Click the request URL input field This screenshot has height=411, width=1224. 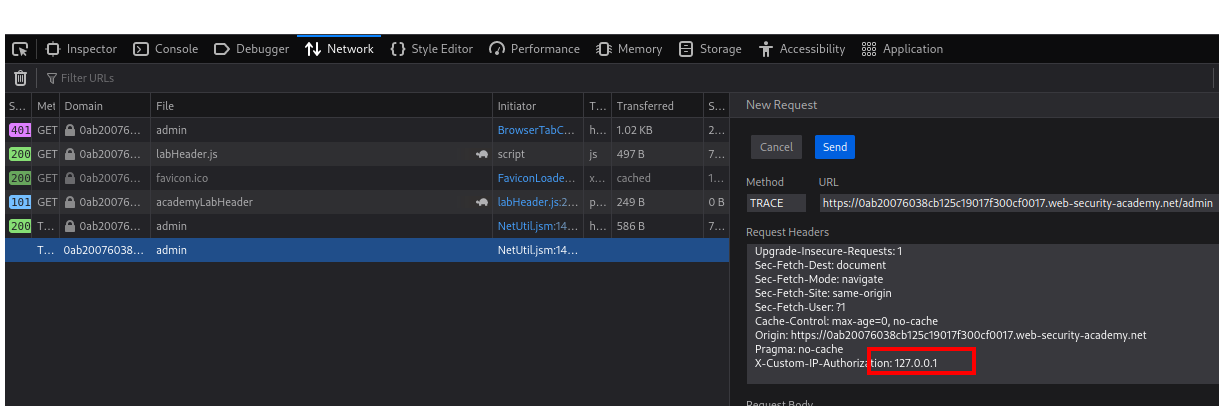1018,203
